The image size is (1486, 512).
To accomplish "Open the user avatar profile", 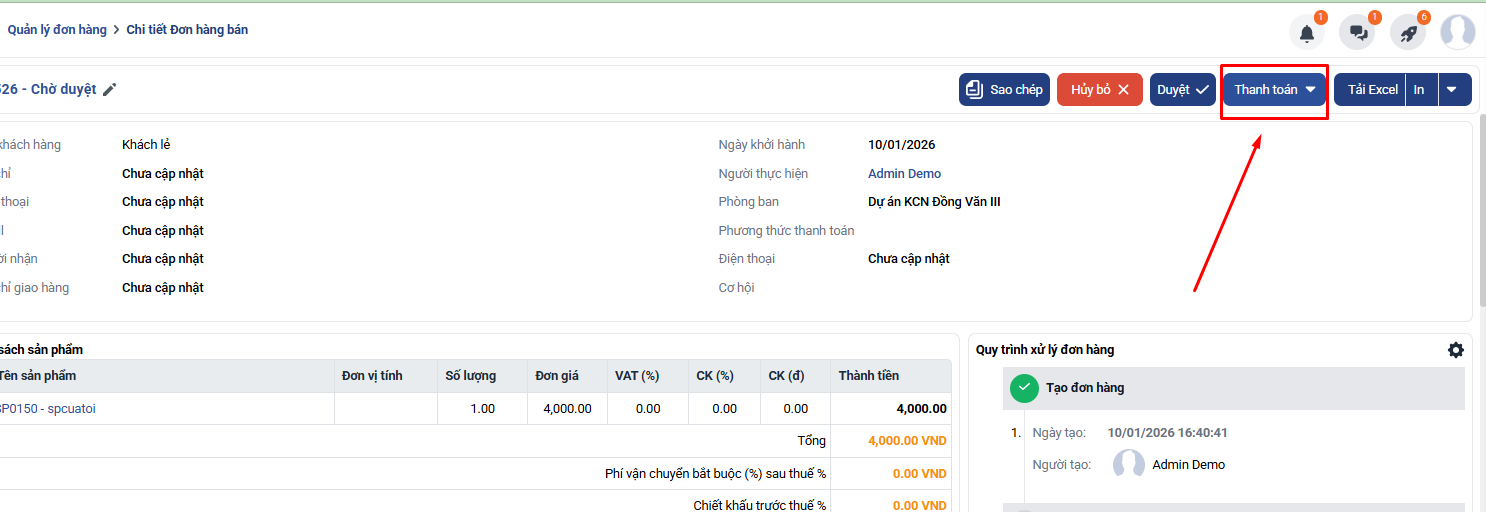I will [1457, 32].
